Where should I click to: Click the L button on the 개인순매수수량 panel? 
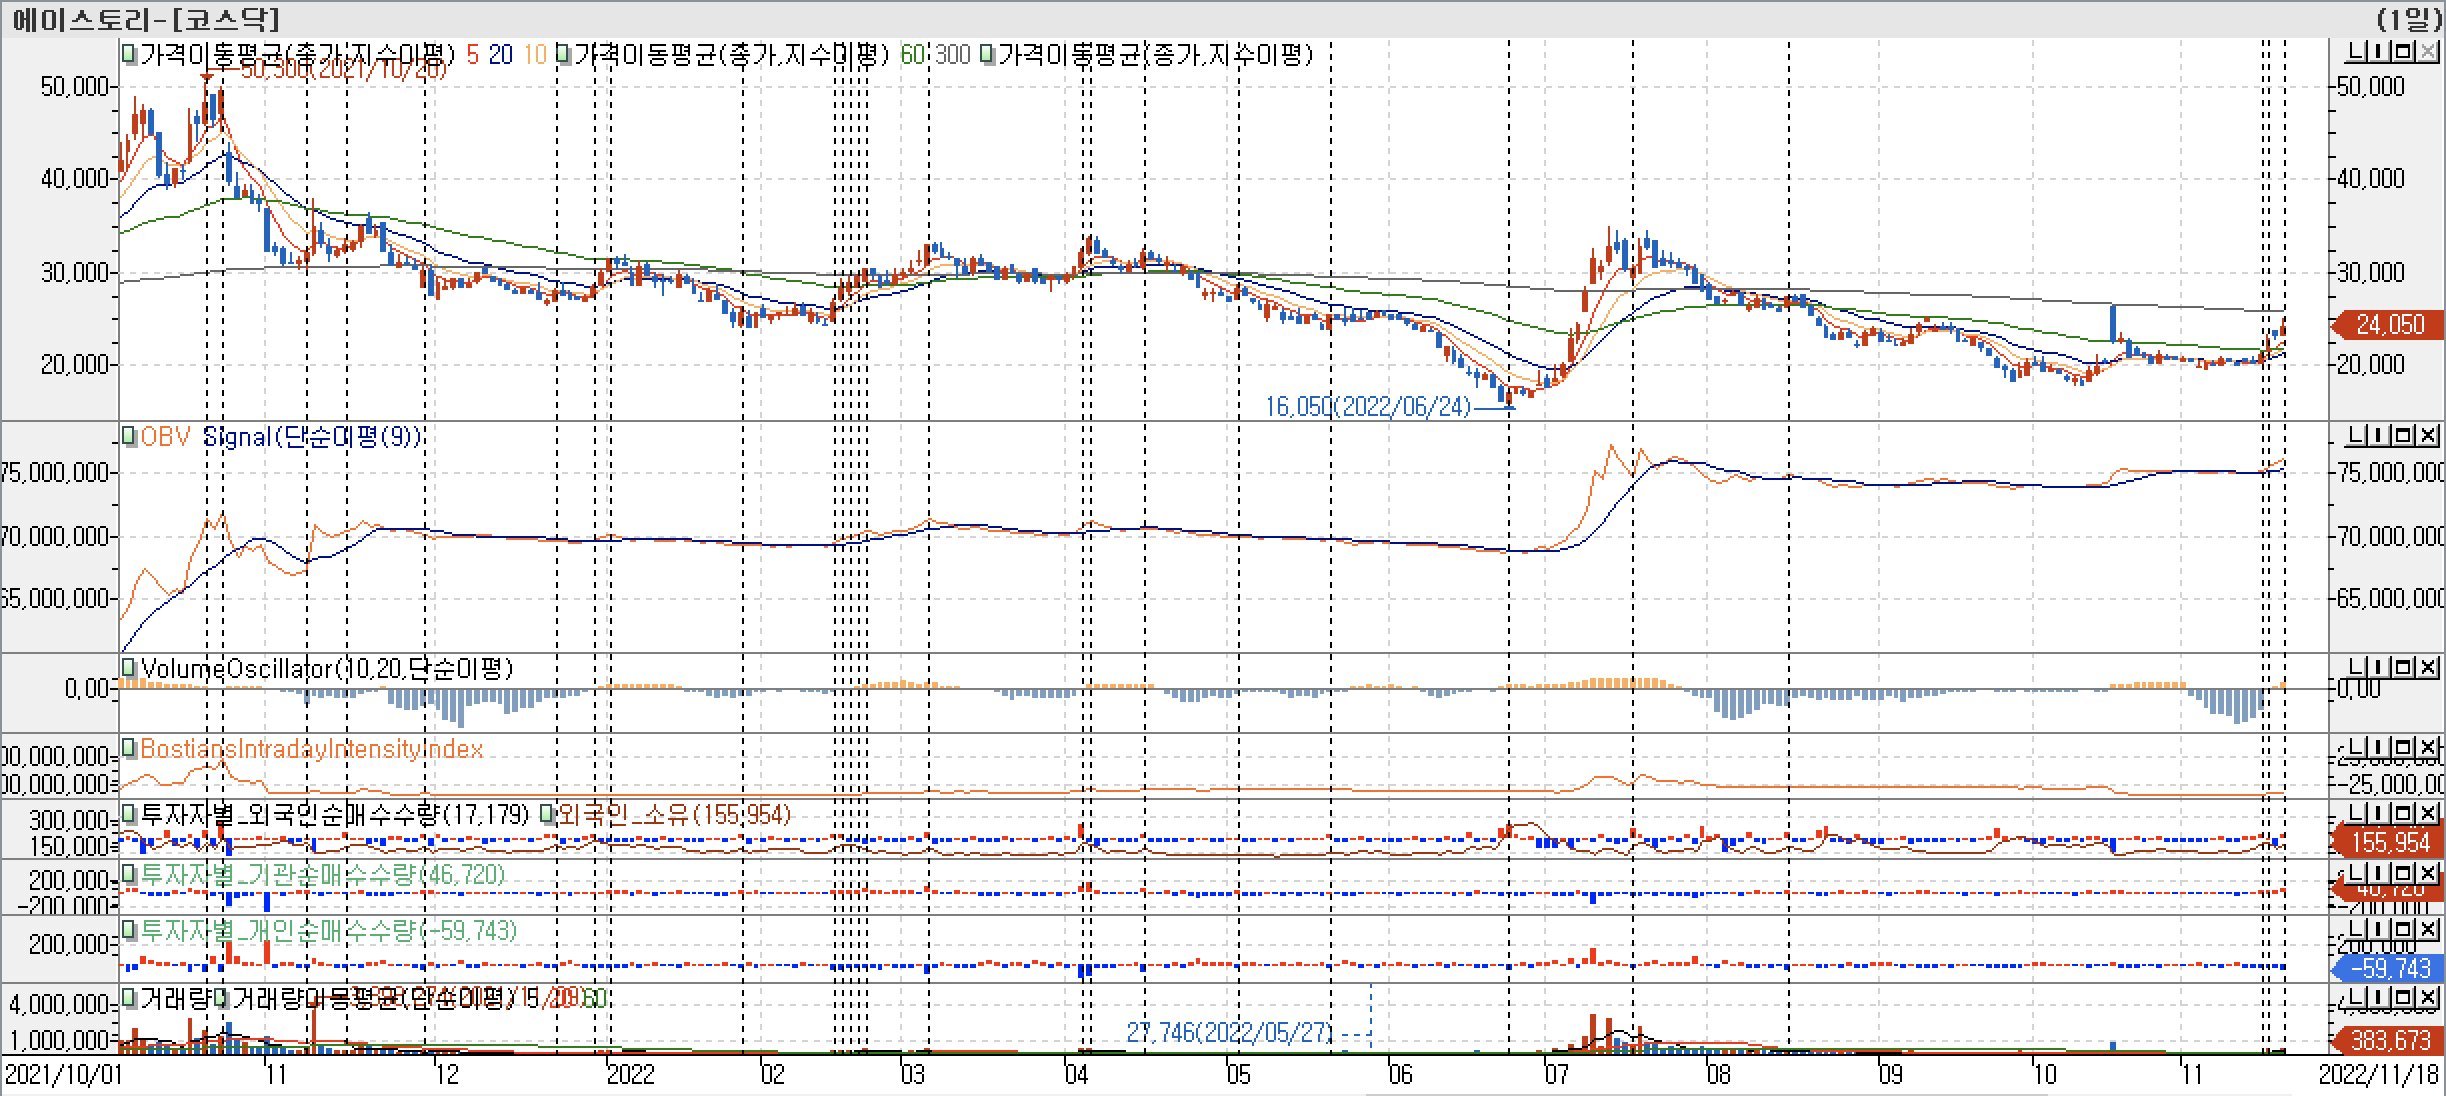pos(2354,929)
